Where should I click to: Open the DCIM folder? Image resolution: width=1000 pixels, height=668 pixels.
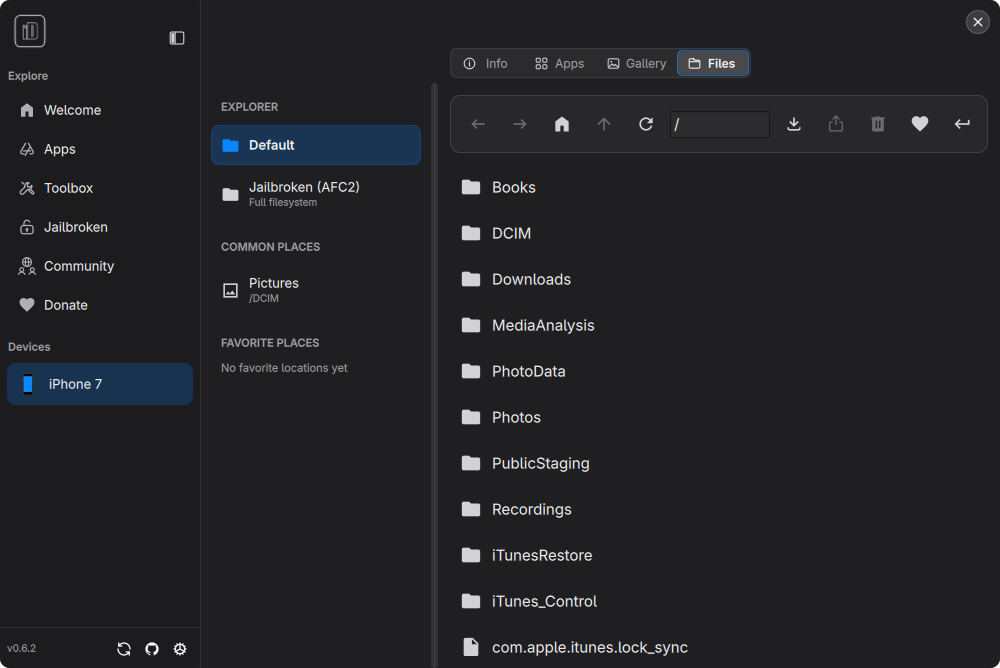(x=719, y=234)
